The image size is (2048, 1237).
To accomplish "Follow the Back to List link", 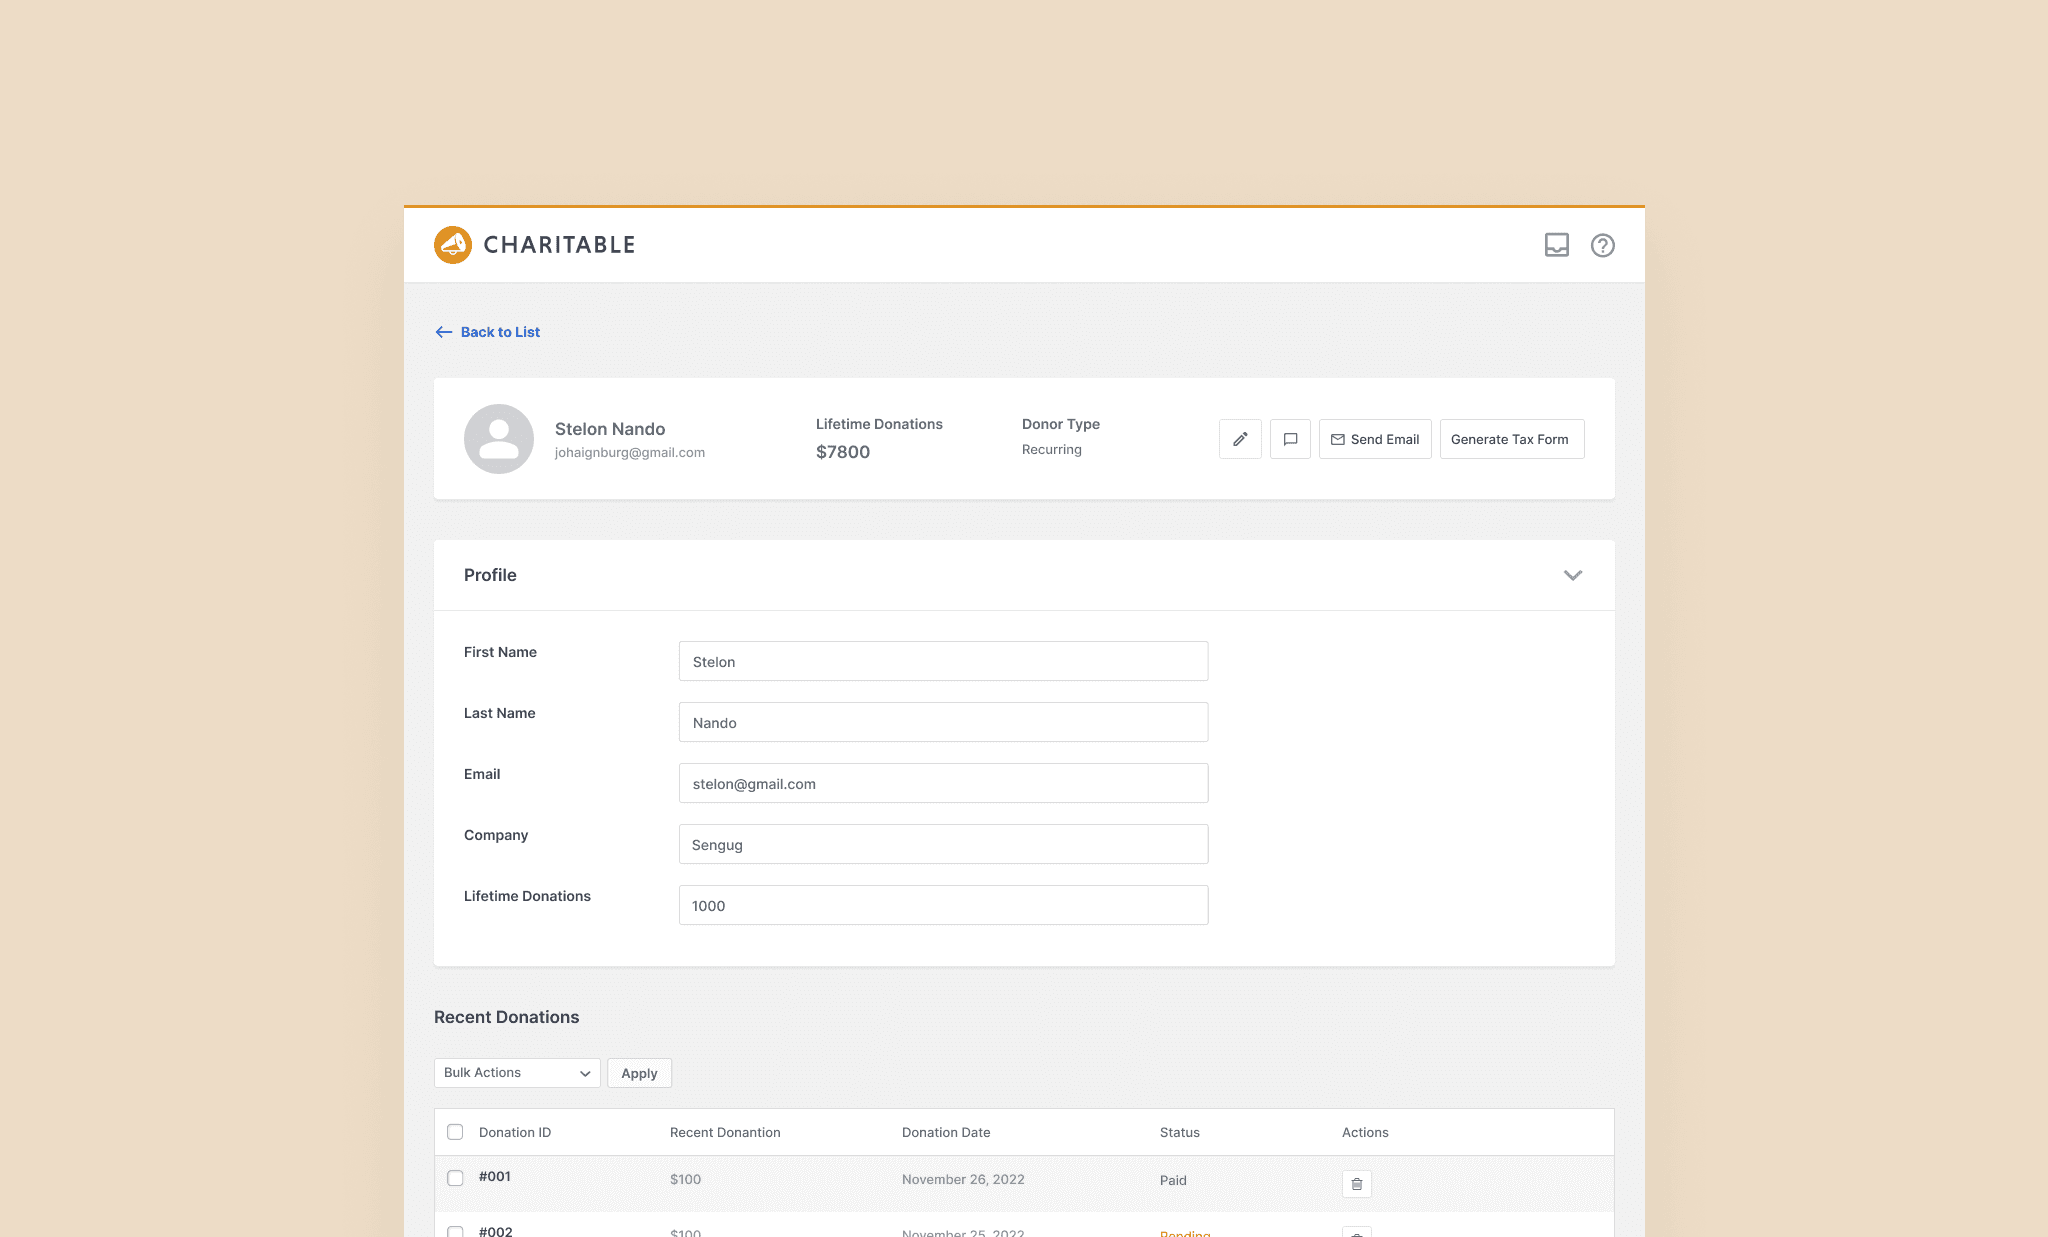I will [500, 332].
